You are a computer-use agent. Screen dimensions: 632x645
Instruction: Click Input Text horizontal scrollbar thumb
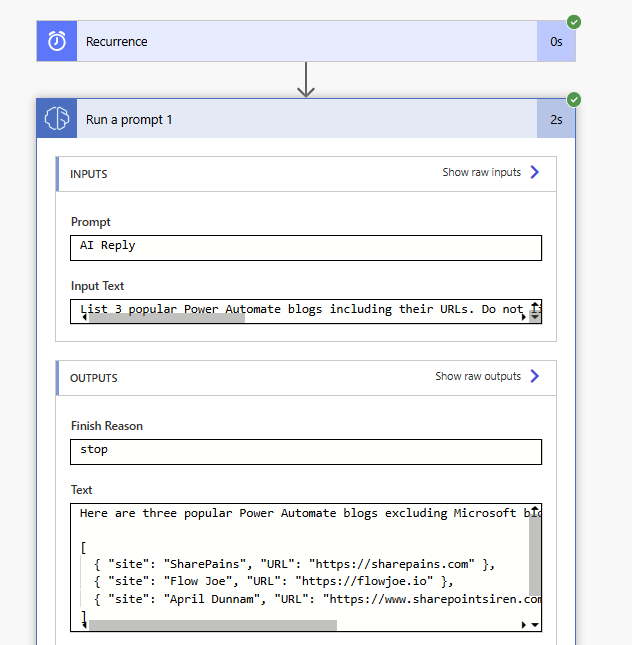[x=167, y=318]
